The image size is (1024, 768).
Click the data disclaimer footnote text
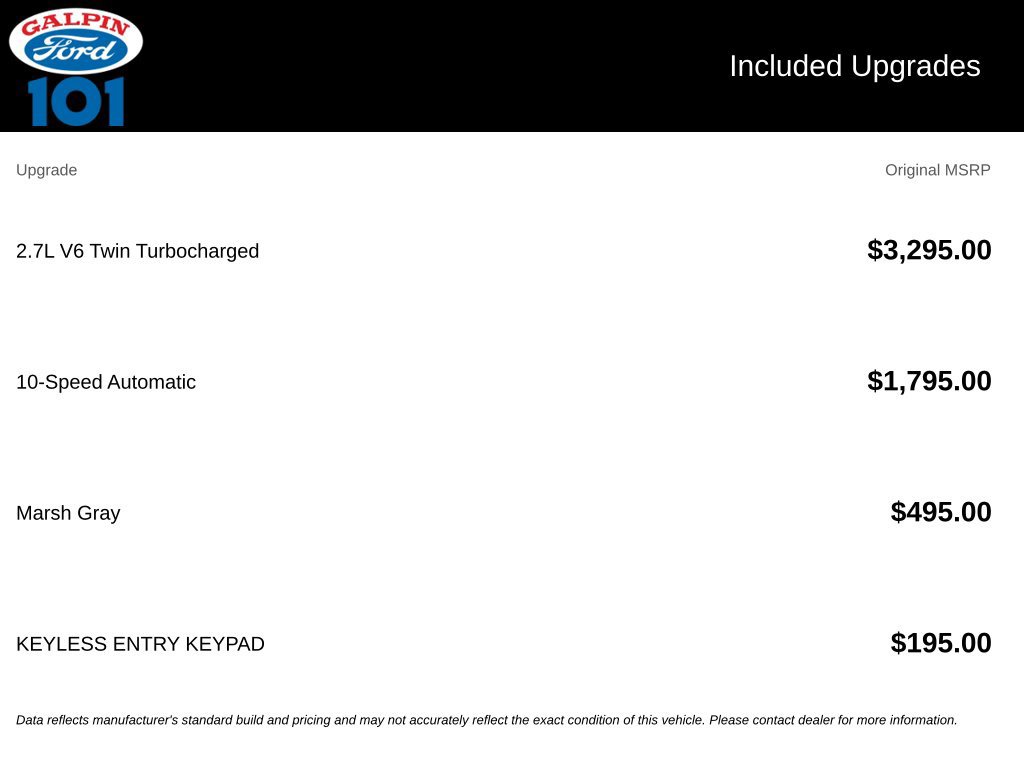point(487,720)
